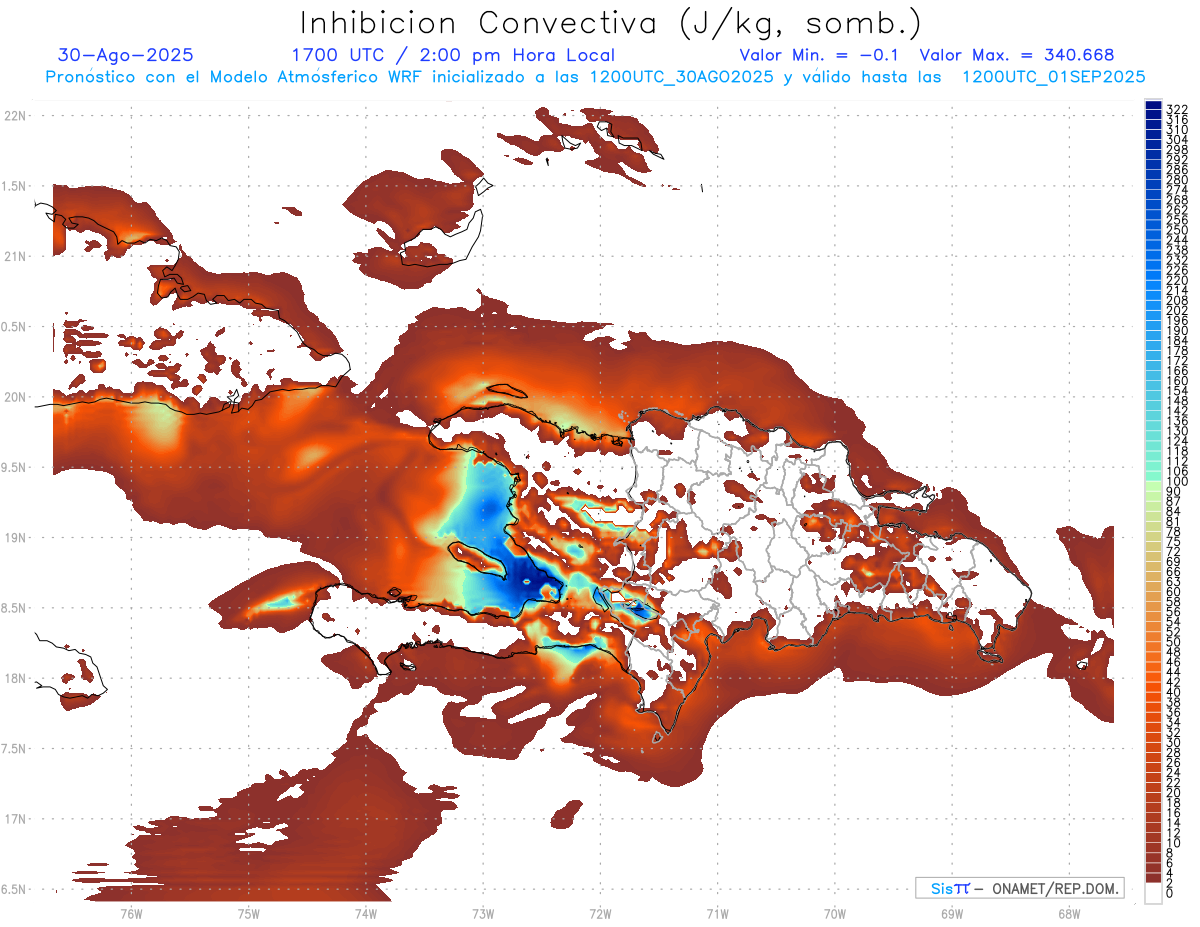
Task: Click the '71W' longitude label
Action: point(717,913)
